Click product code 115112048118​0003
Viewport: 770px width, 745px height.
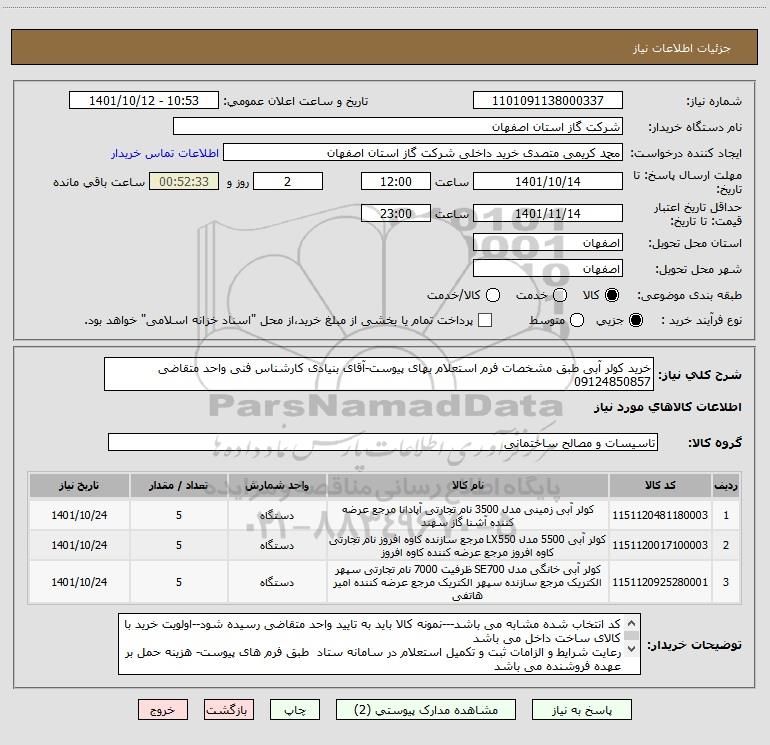(660, 515)
